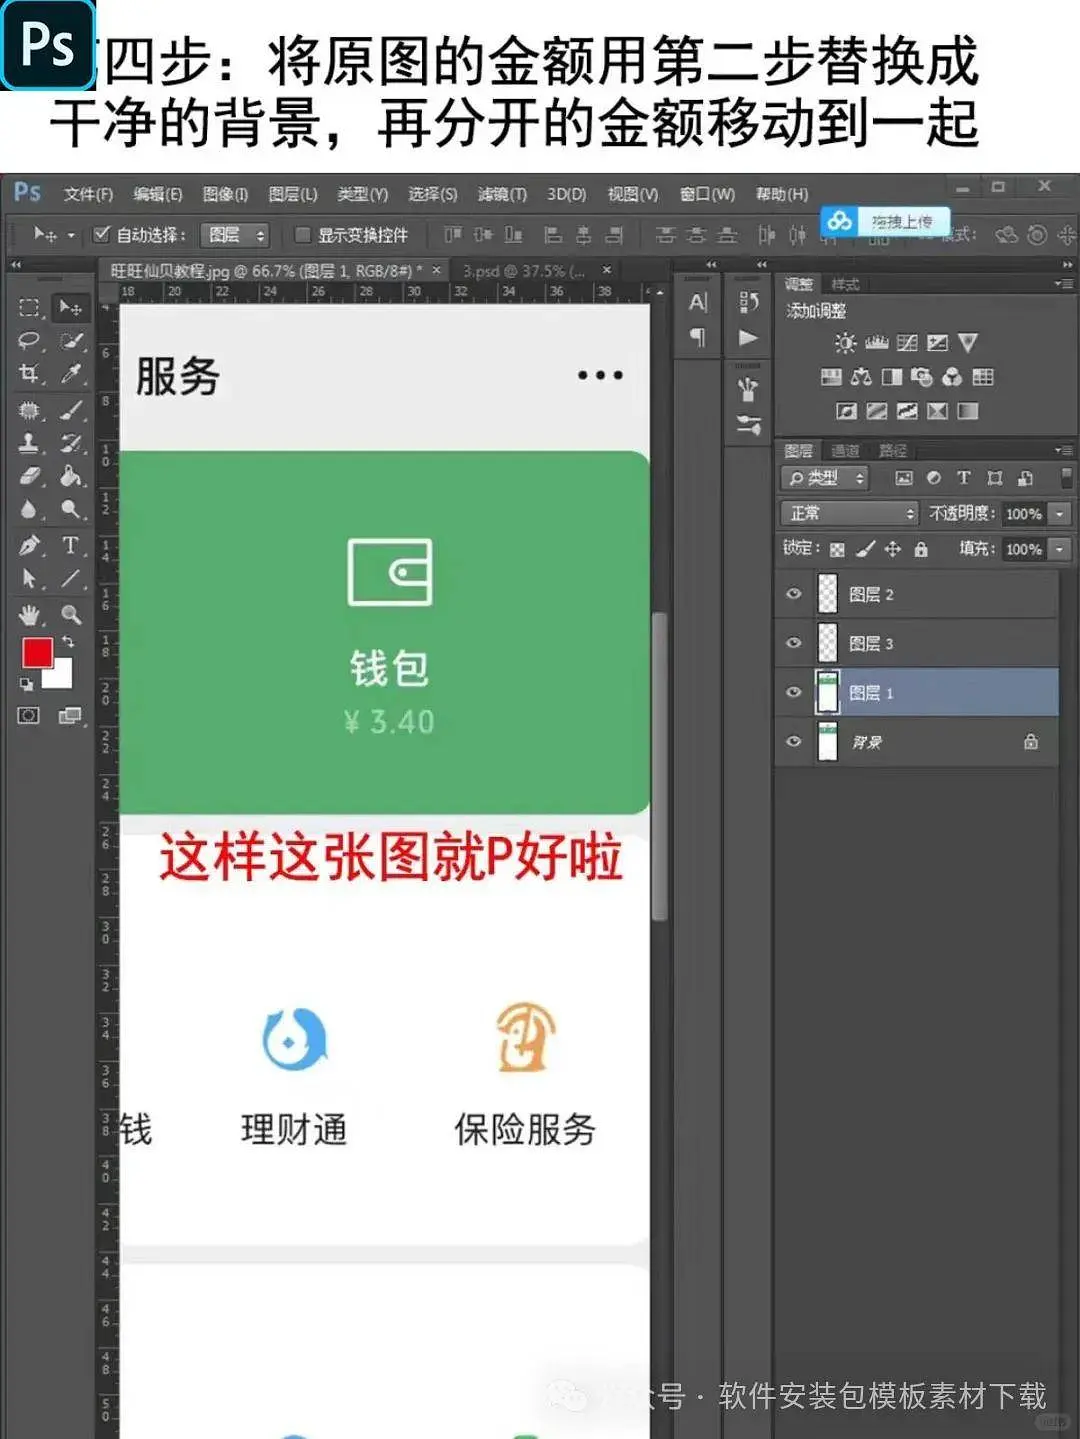1080x1439 pixels.
Task: Select the Paint Bucket tool
Action: tap(70, 475)
